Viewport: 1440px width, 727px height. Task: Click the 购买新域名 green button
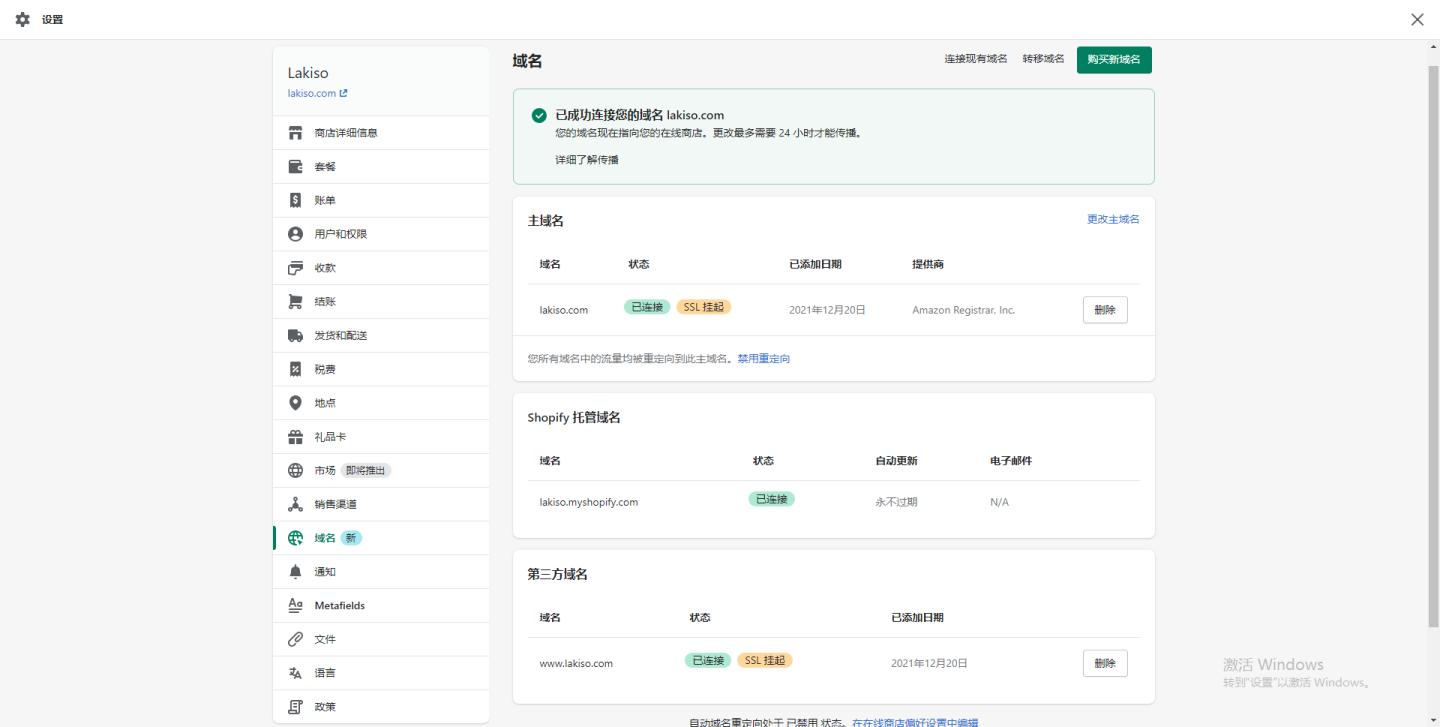[x=1113, y=59]
